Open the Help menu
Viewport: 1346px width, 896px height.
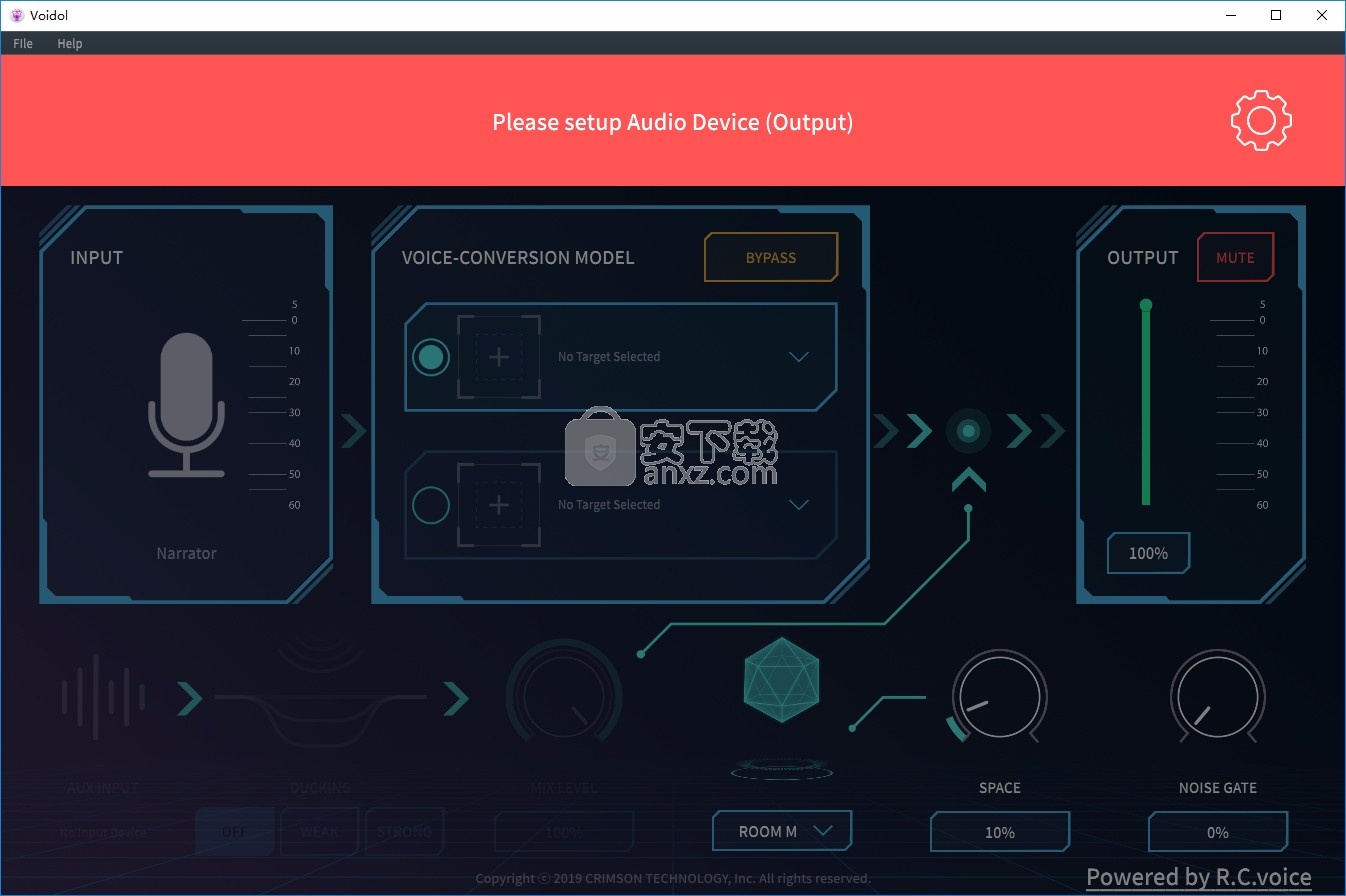(70, 43)
